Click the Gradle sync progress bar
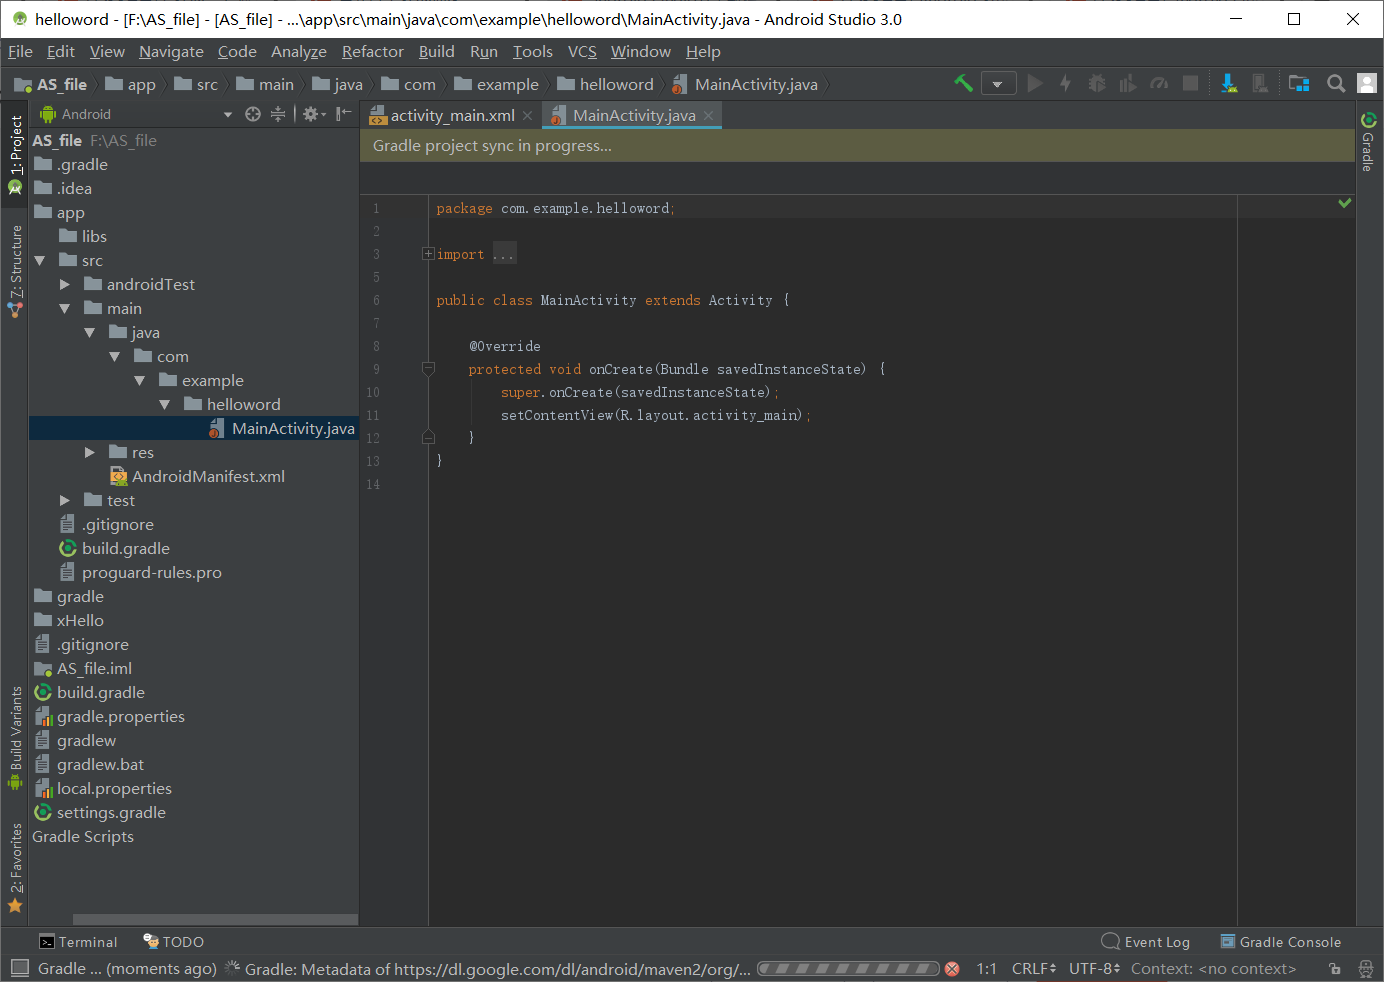 [x=848, y=968]
